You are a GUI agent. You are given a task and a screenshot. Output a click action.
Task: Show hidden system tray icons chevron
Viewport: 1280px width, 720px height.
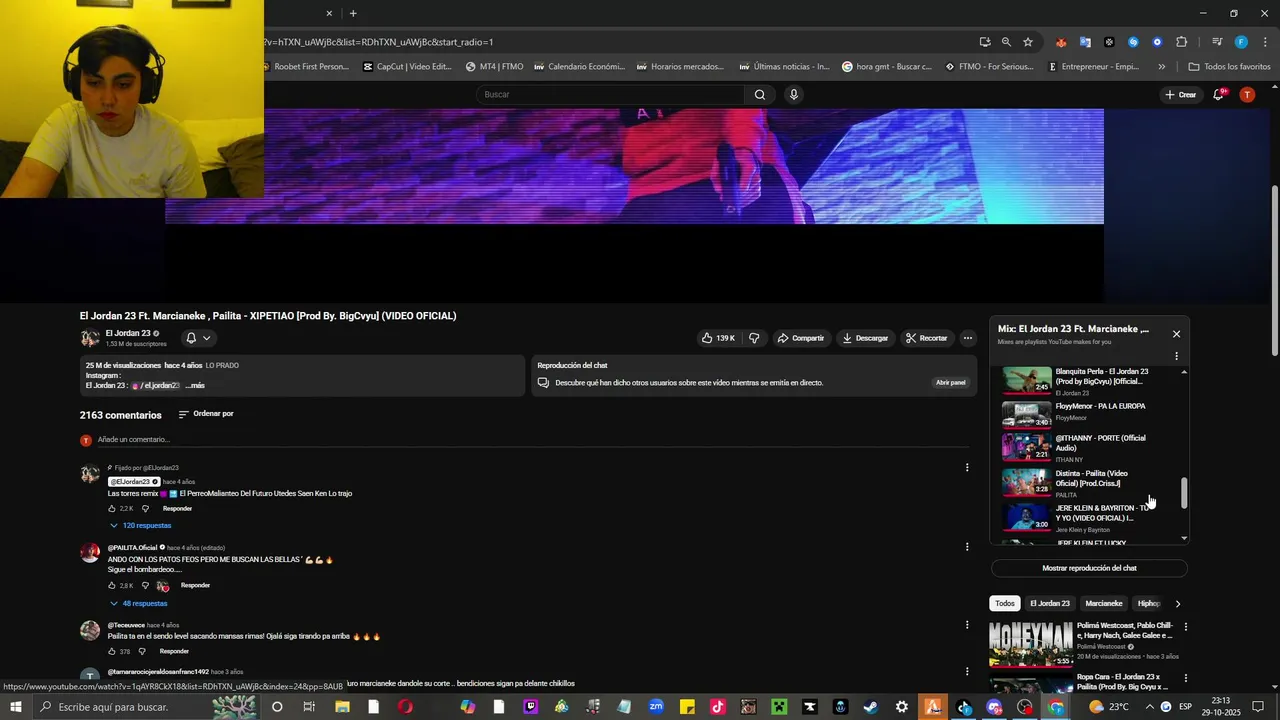coord(1148,707)
